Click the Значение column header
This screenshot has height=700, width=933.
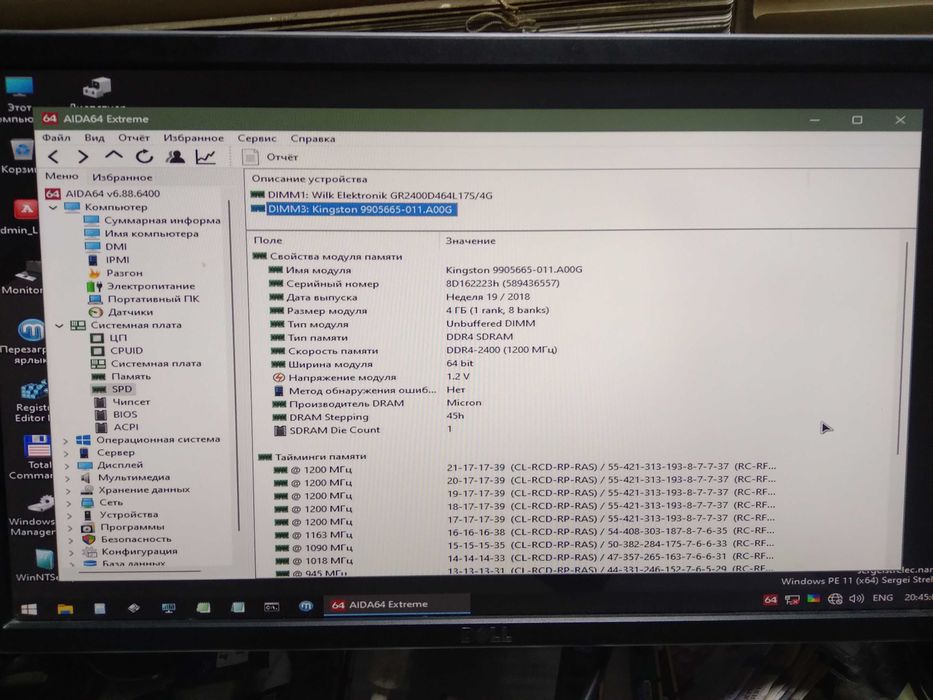(x=470, y=241)
